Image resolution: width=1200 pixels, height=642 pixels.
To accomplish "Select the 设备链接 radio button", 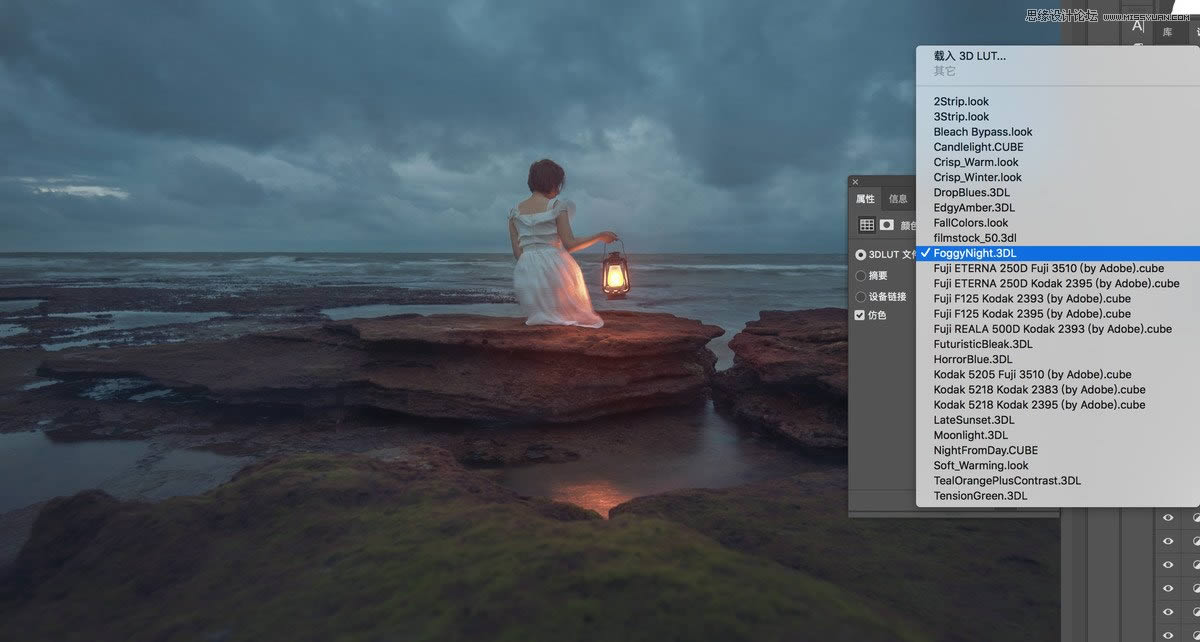I will (x=861, y=297).
